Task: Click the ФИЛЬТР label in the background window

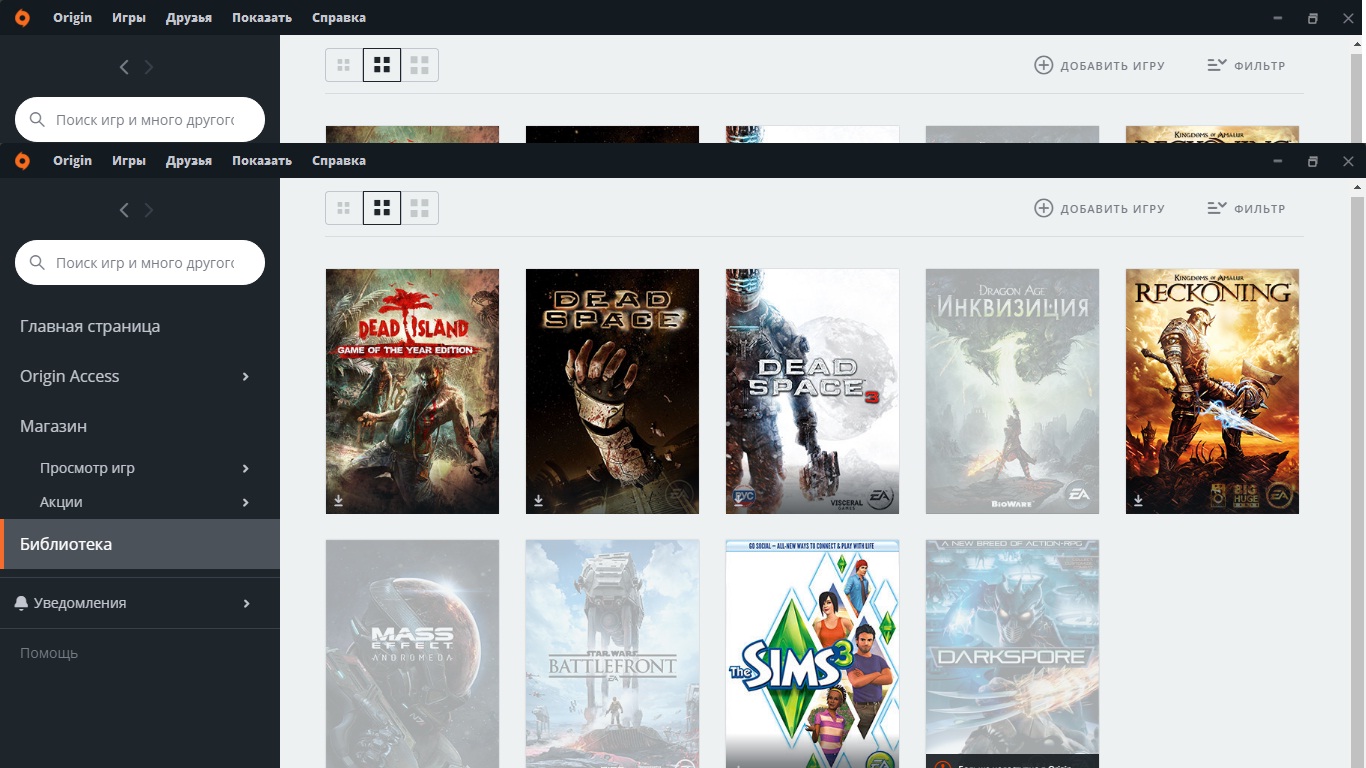Action: pos(1260,66)
